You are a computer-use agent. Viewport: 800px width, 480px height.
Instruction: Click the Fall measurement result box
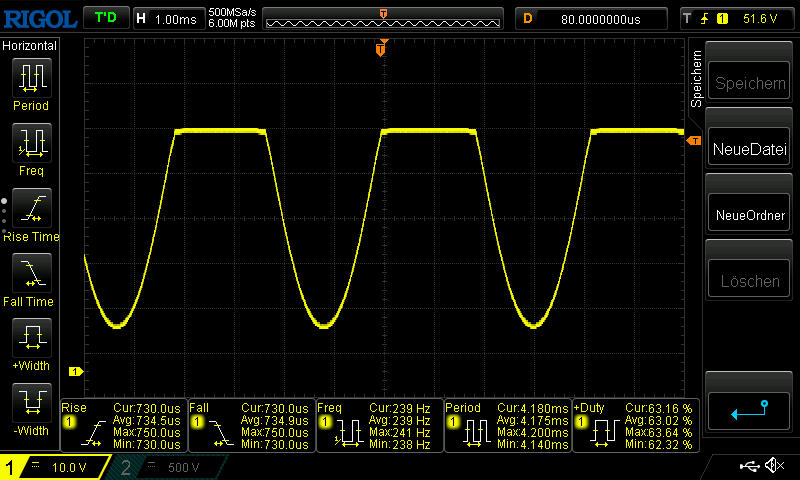coord(252,425)
